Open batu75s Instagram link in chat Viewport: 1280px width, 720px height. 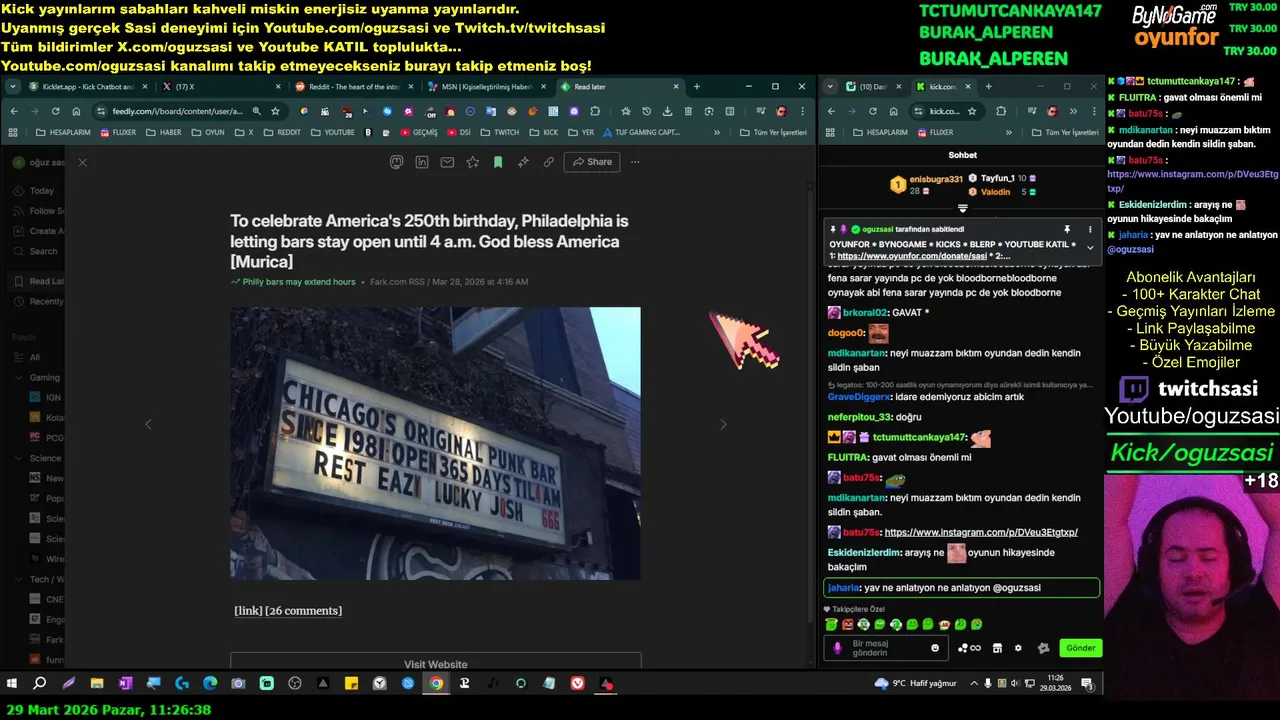981,533
